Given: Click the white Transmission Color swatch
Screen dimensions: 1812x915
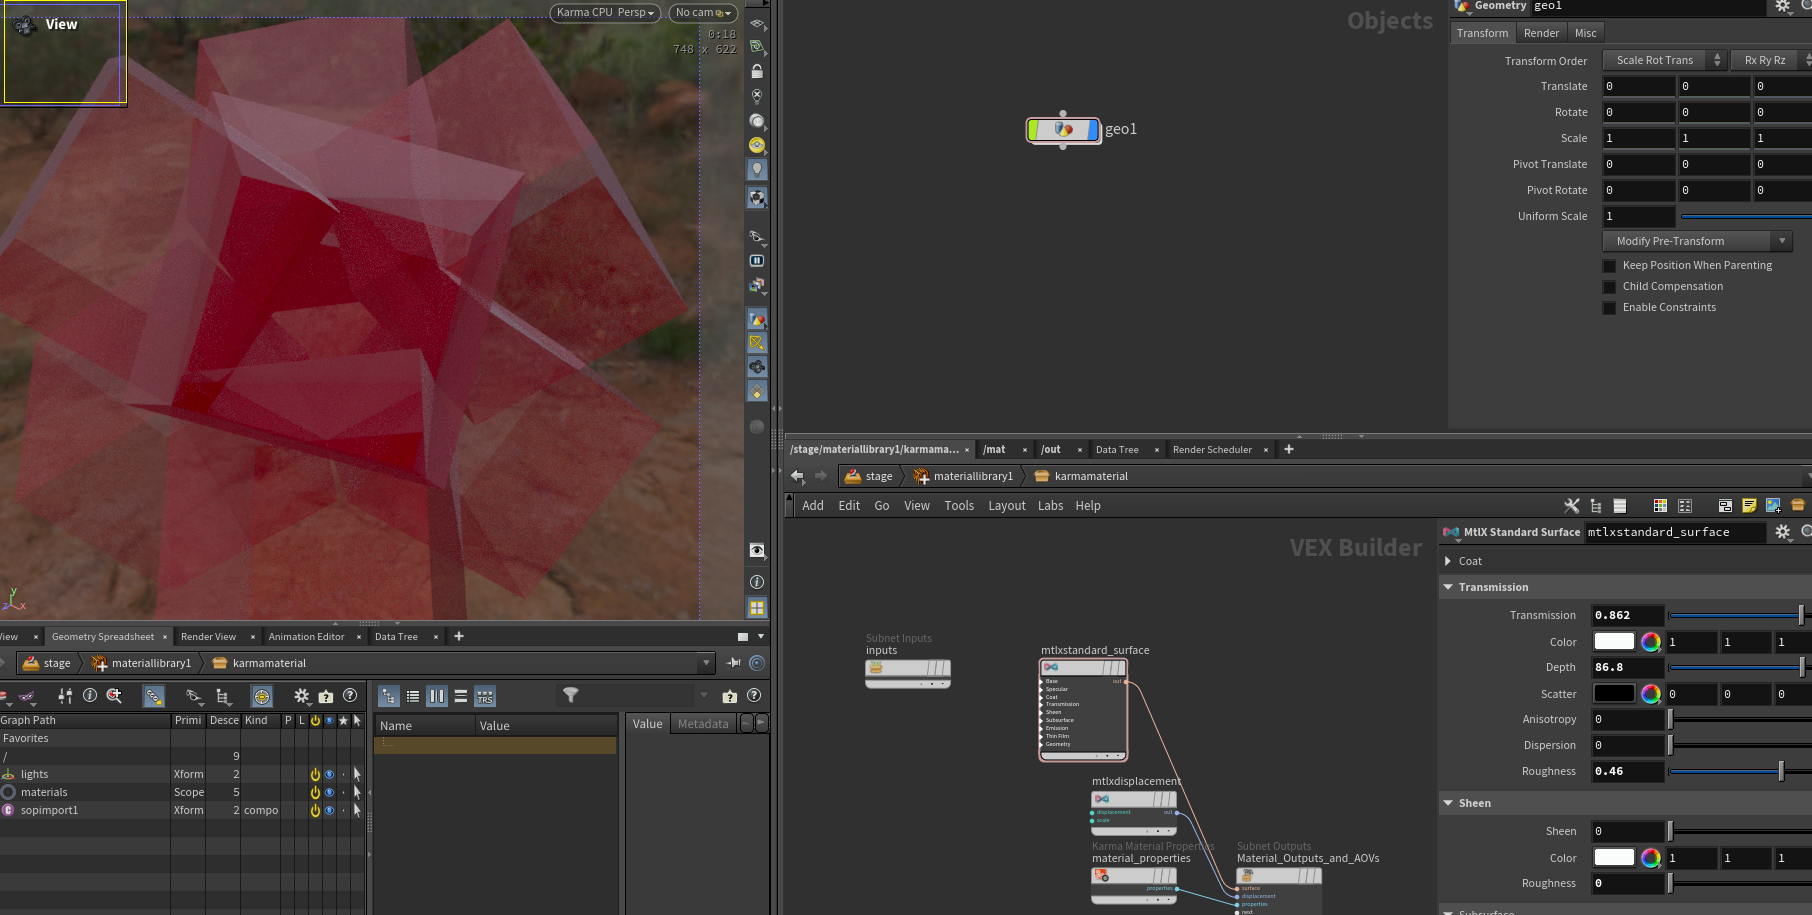Looking at the screenshot, I should click(1614, 641).
